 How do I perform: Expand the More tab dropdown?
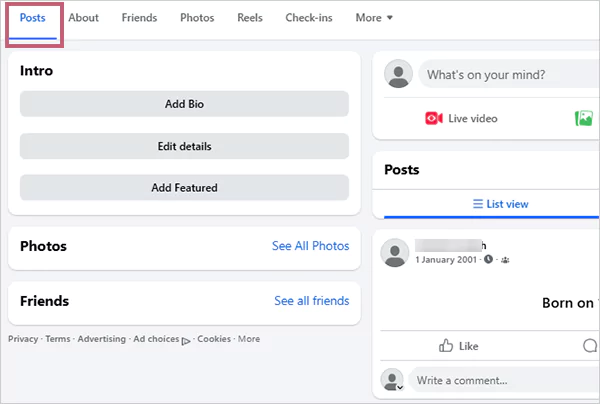click(x=374, y=18)
